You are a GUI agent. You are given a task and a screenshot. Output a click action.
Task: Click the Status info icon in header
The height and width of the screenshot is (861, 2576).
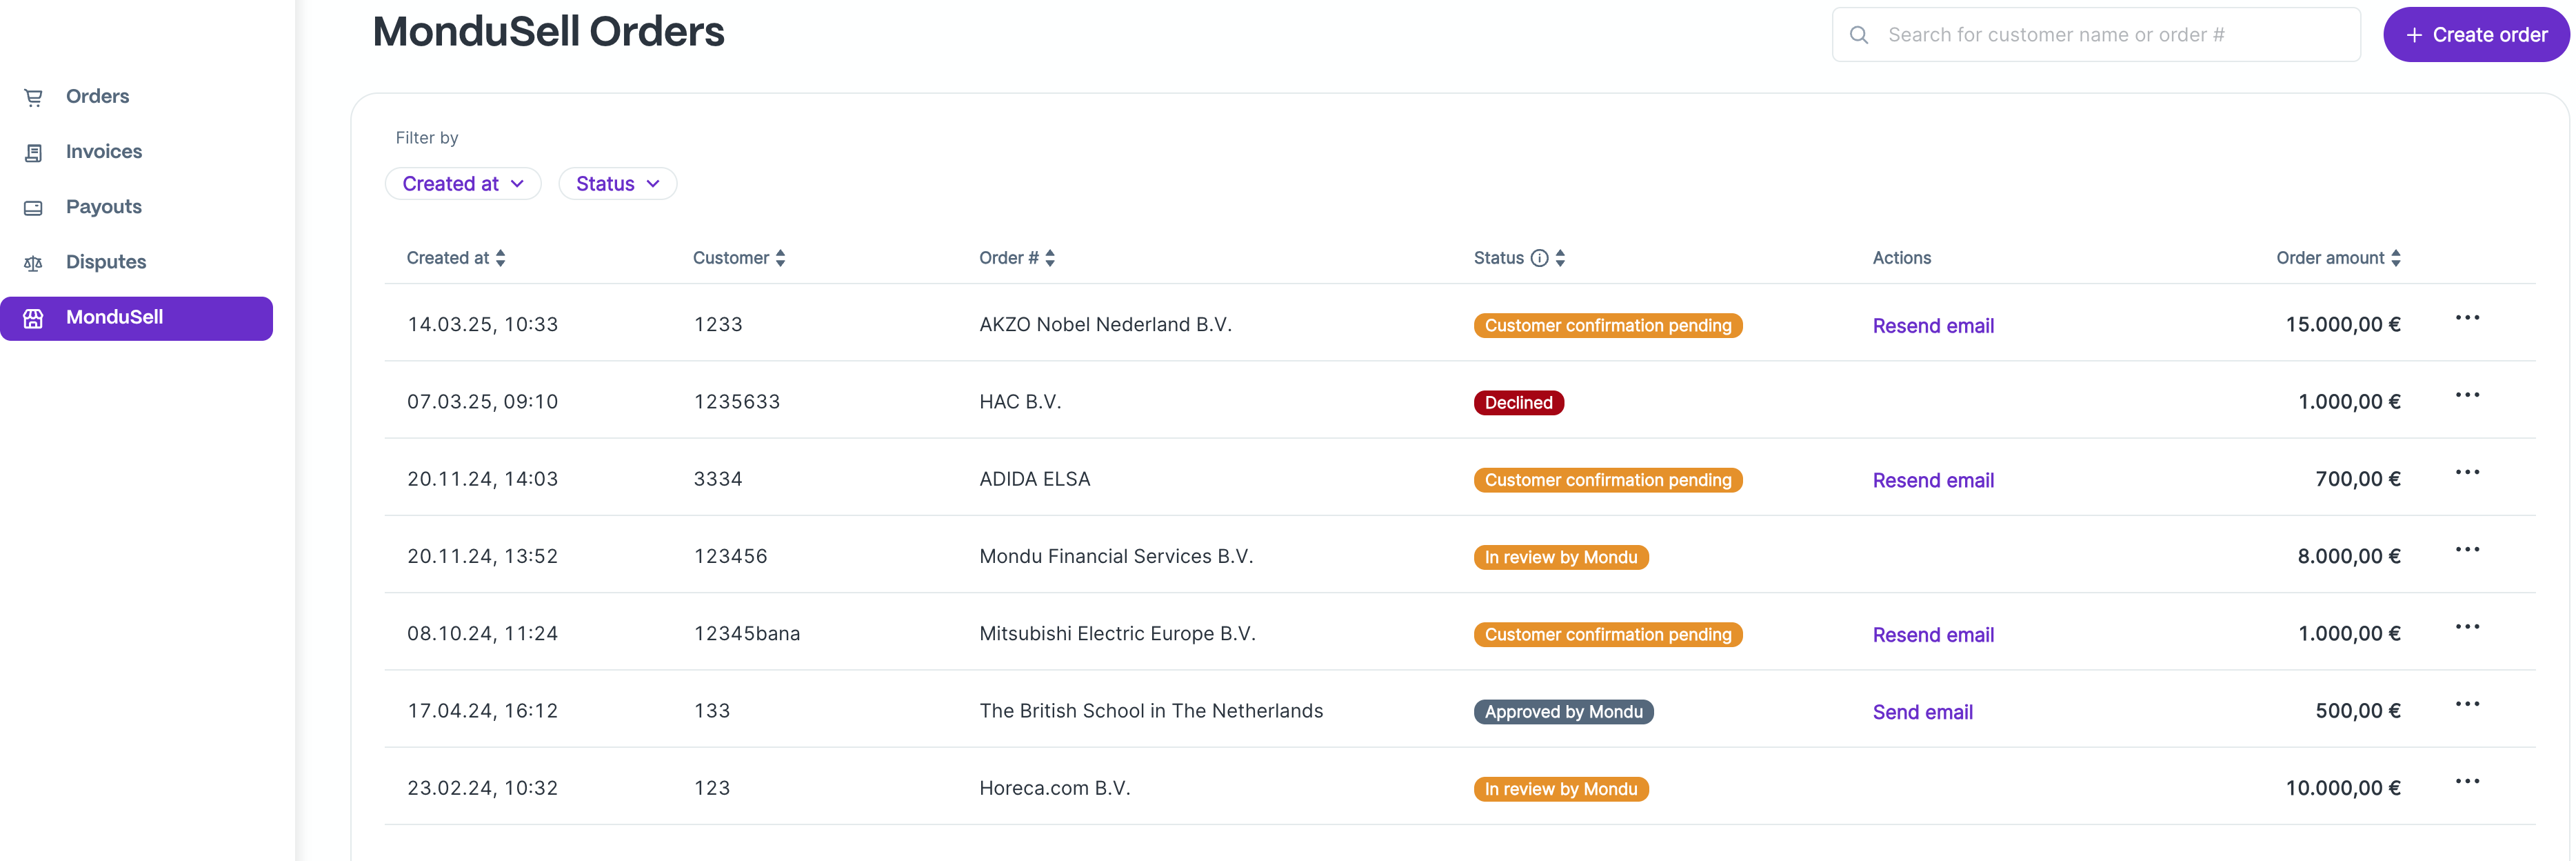pos(1539,258)
